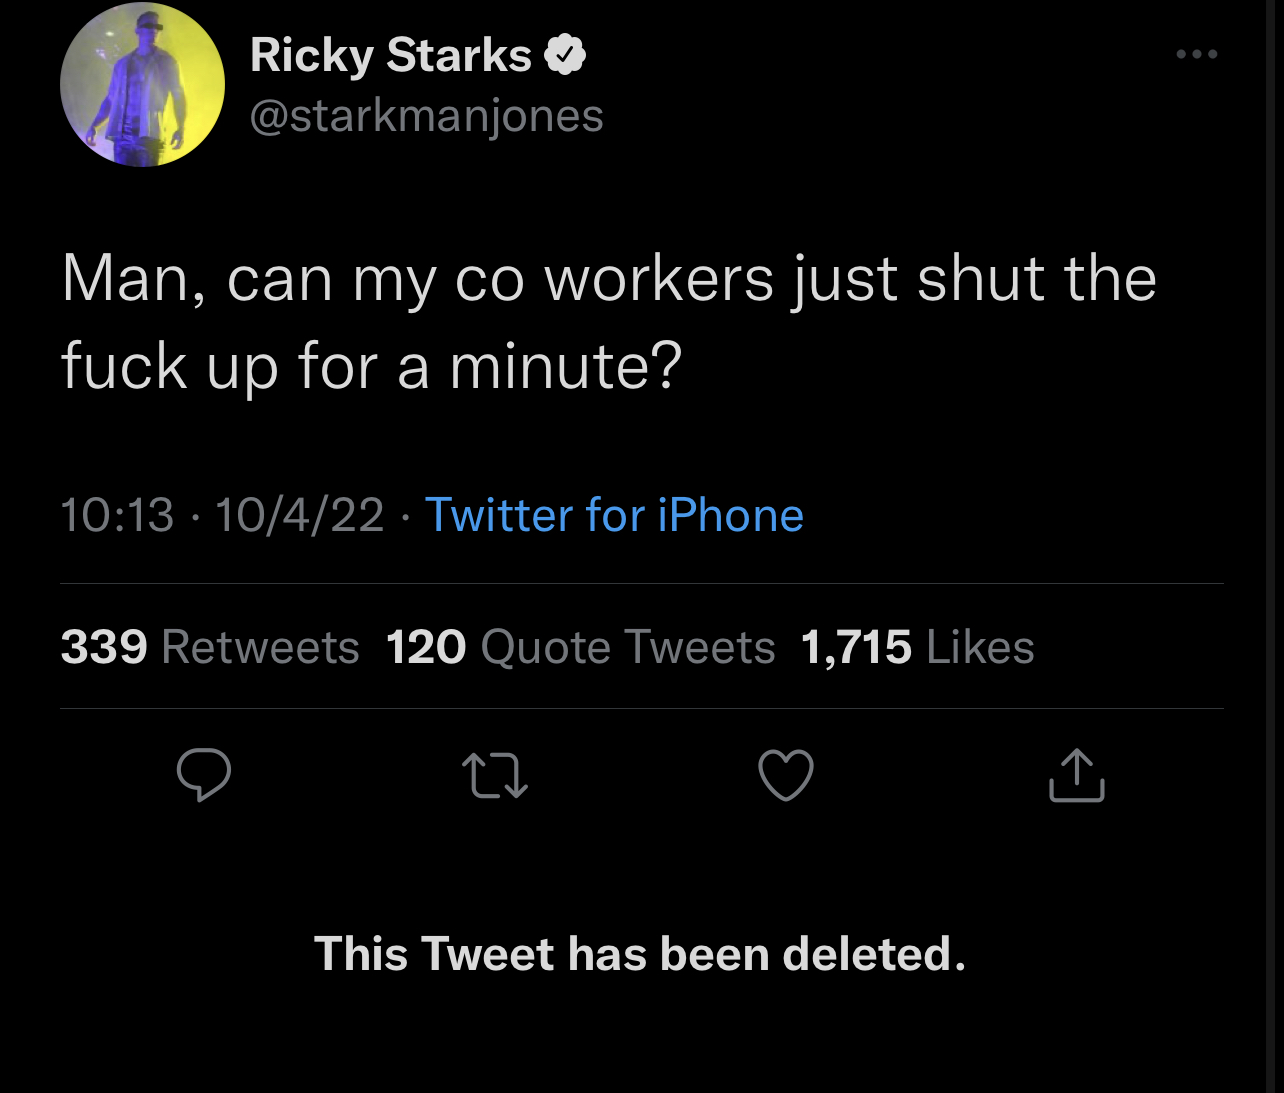Tap the share upload icon
This screenshot has height=1093, width=1284.
pos(1077,775)
